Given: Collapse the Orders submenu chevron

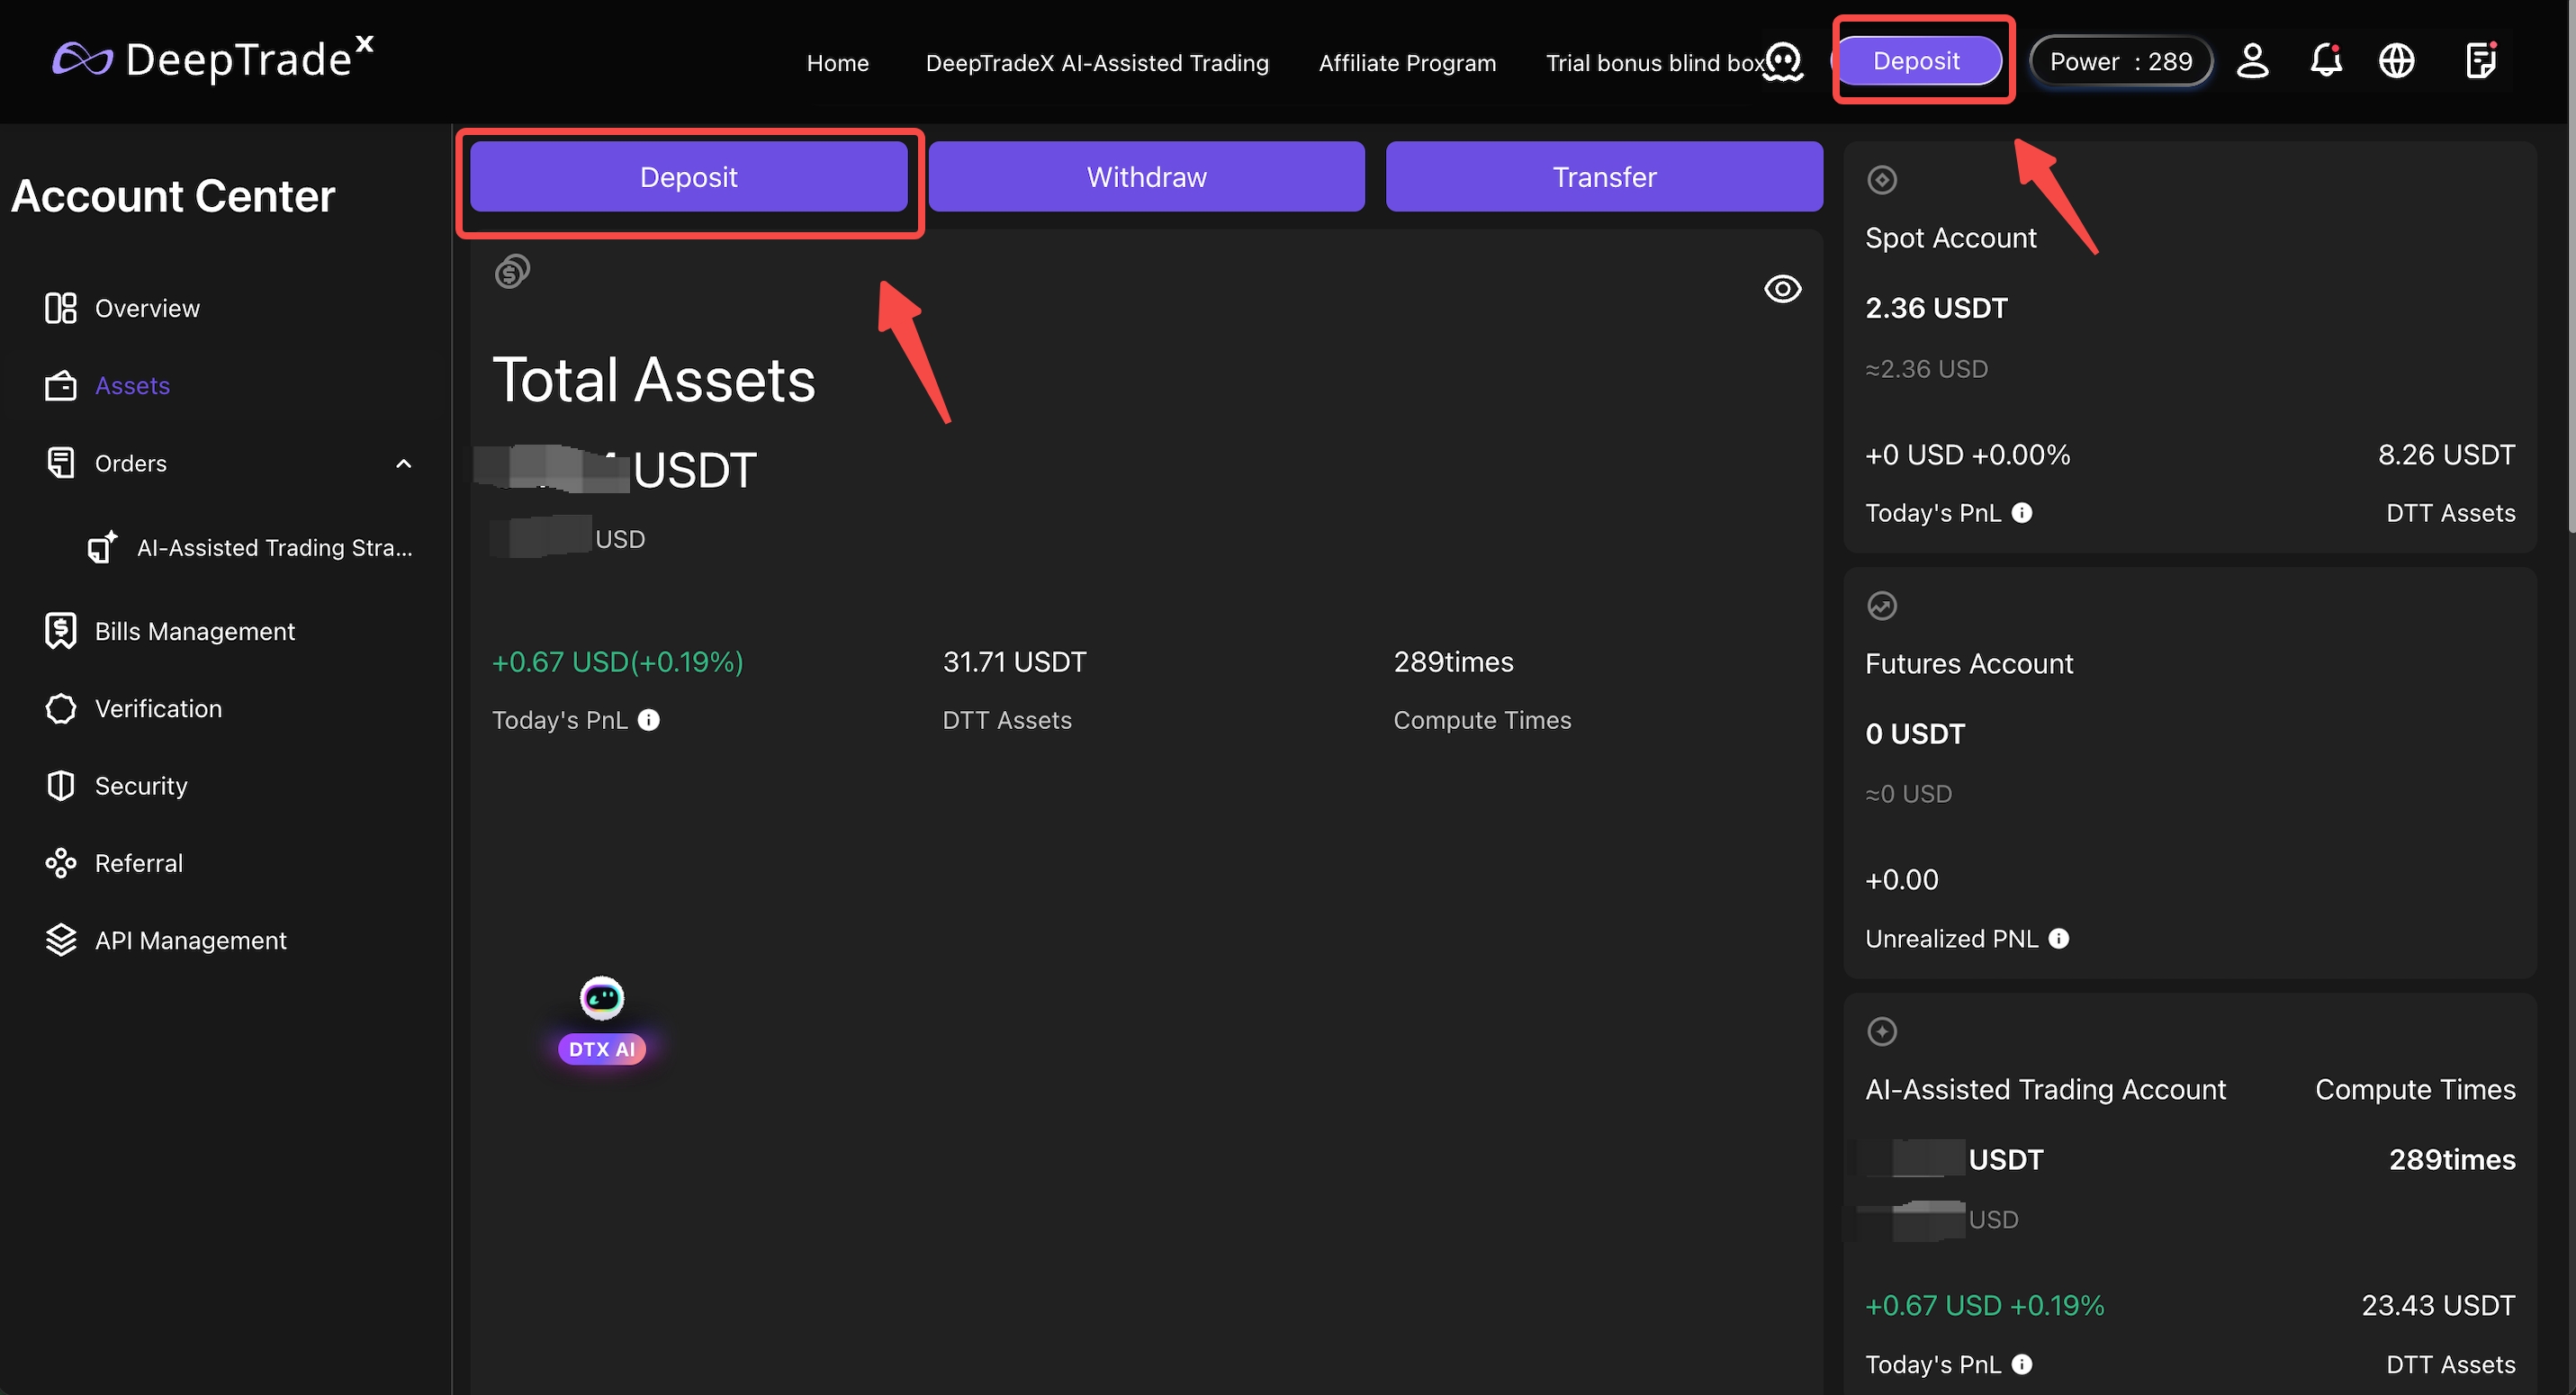Looking at the screenshot, I should point(404,463).
